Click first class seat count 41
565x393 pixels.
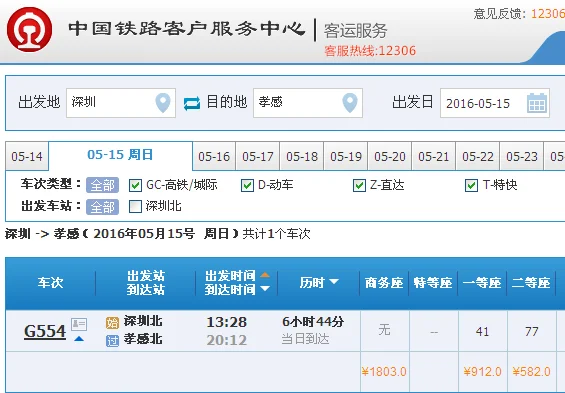pyautogui.click(x=482, y=331)
